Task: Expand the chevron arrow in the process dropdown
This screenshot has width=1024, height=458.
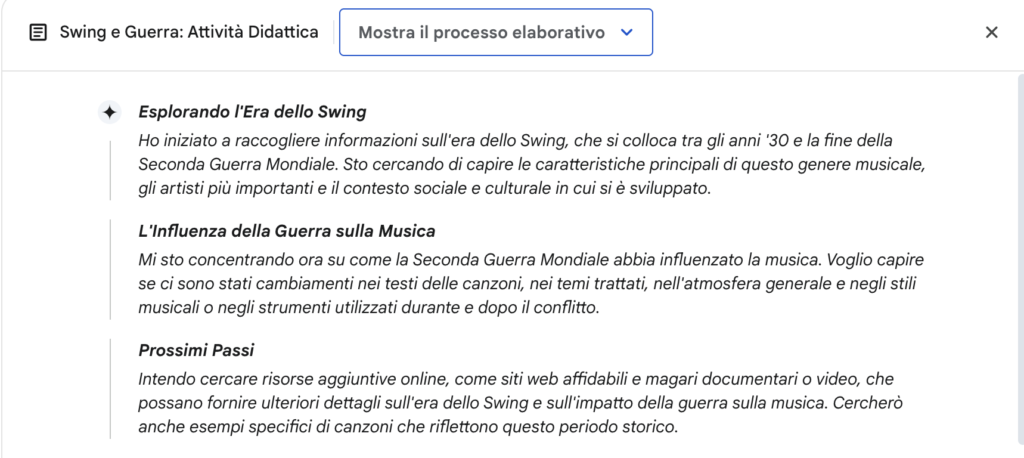Action: 626,32
